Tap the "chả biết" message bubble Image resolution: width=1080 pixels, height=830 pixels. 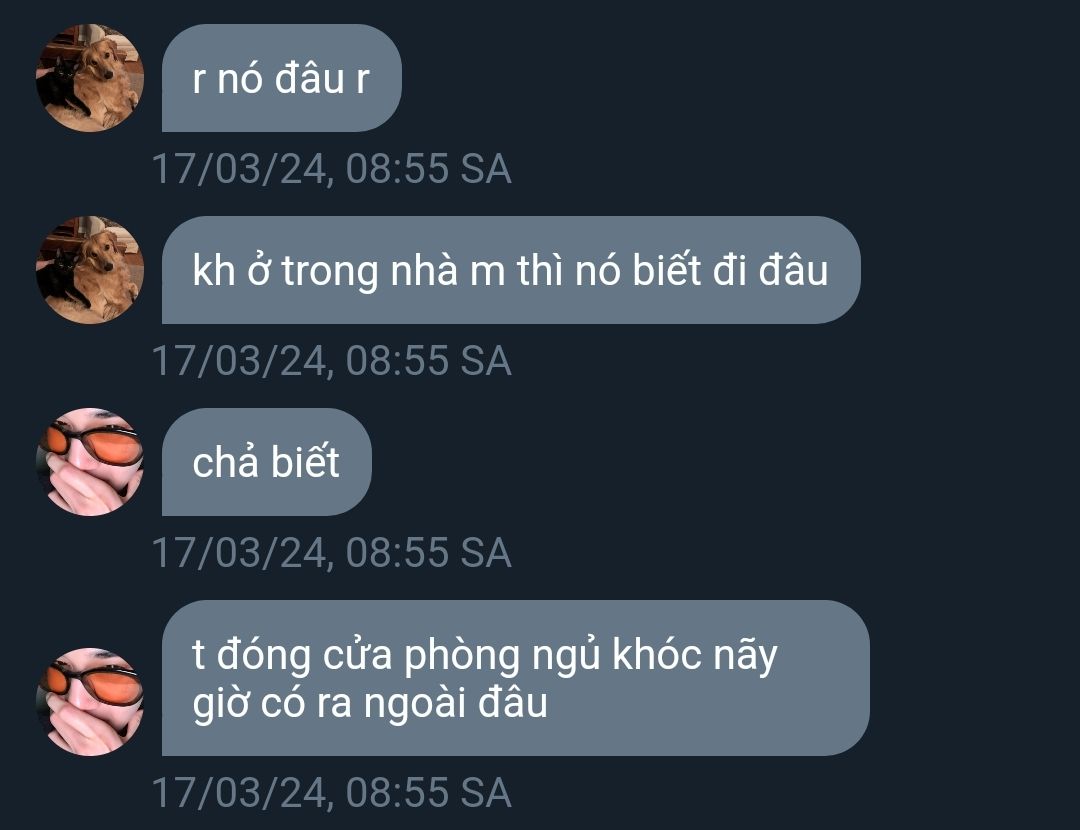pos(267,462)
